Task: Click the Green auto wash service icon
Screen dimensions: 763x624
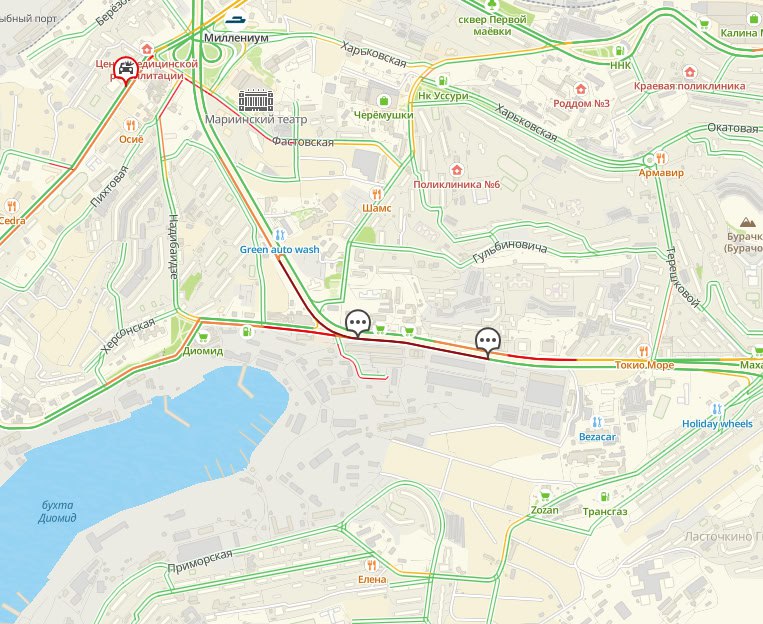Action: coord(279,236)
